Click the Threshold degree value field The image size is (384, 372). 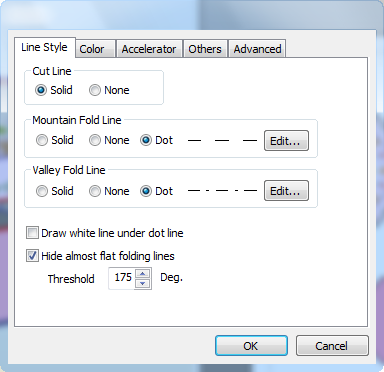[122, 278]
